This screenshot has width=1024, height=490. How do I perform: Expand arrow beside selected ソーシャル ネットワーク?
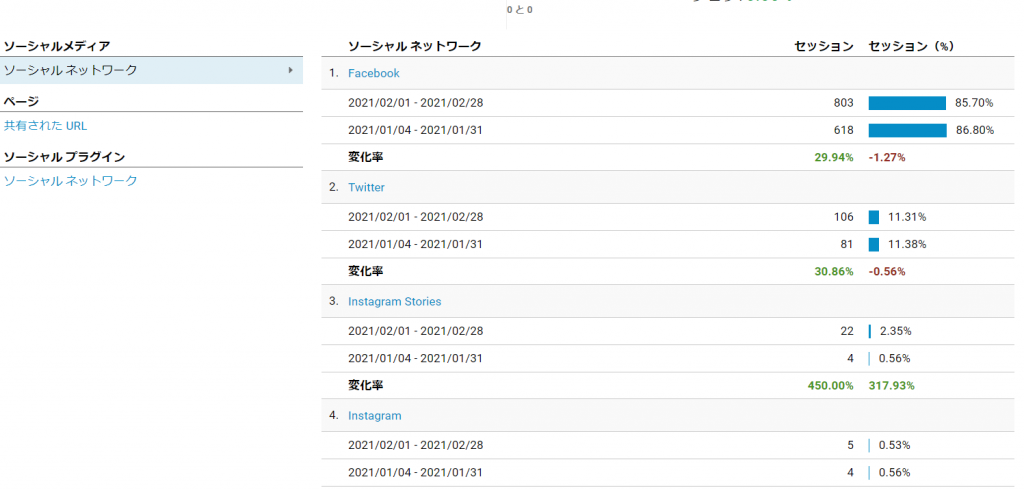click(291, 70)
